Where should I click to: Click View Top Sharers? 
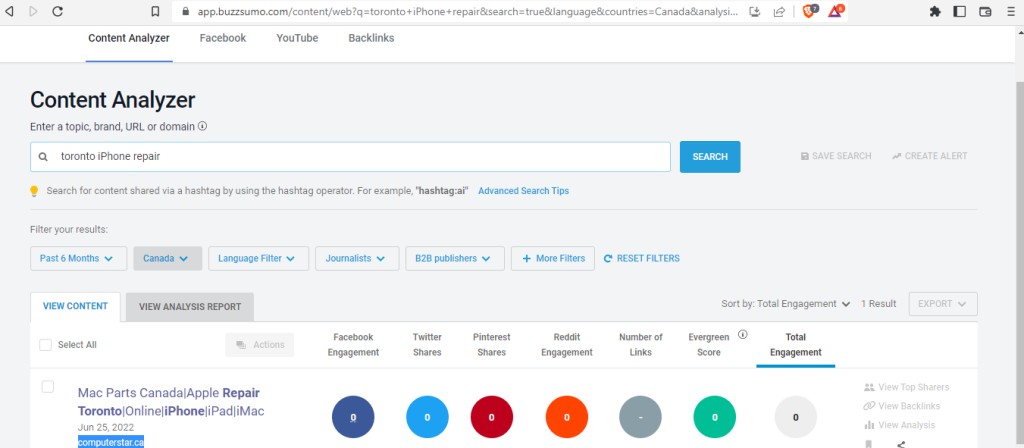[x=906, y=387]
